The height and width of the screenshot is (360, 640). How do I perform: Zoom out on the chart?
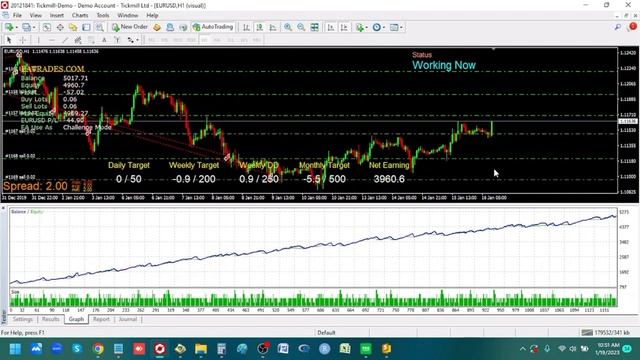pyautogui.click(x=301, y=27)
